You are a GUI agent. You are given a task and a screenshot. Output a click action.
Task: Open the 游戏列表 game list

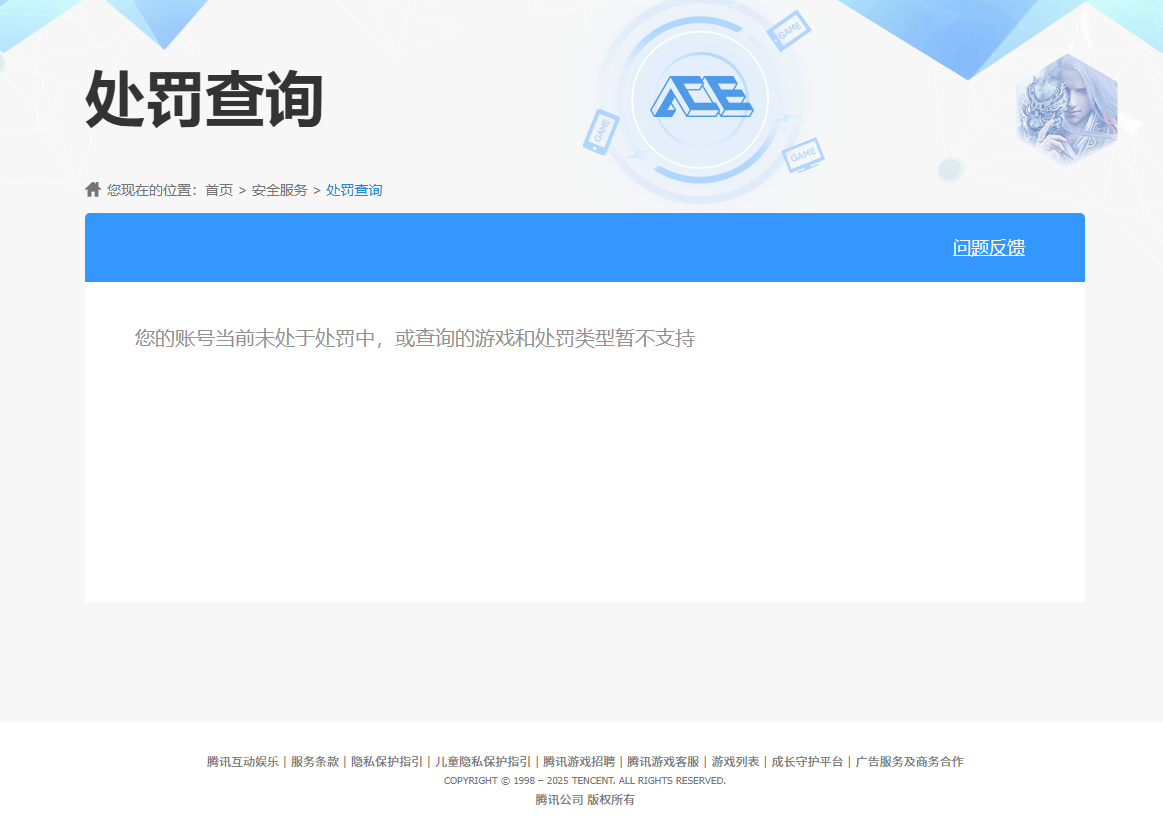[x=733, y=761]
